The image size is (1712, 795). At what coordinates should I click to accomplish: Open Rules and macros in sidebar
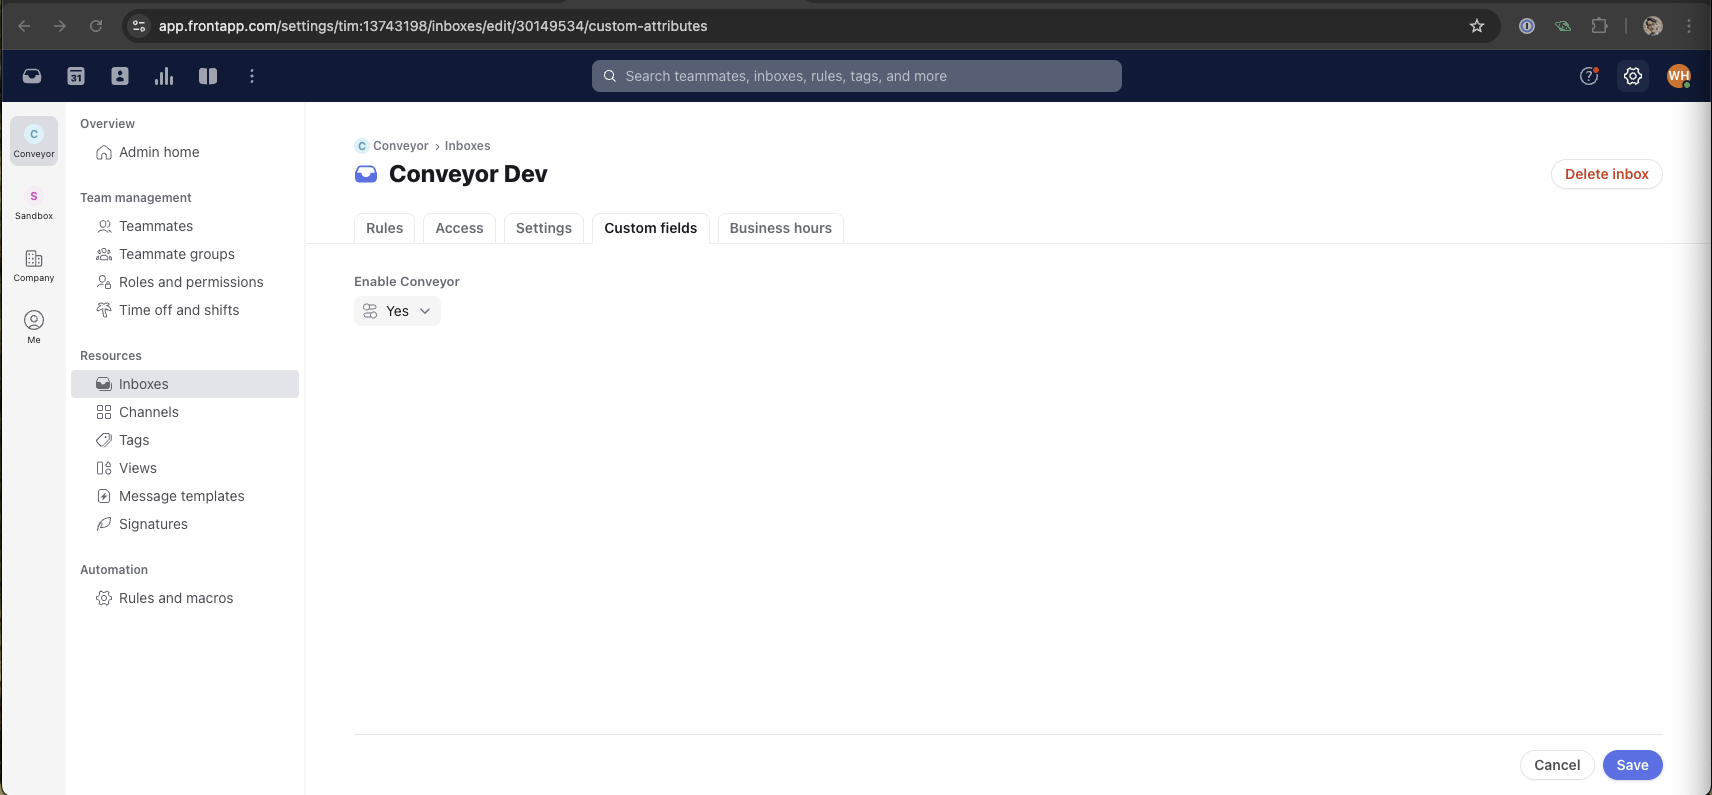(x=185, y=598)
